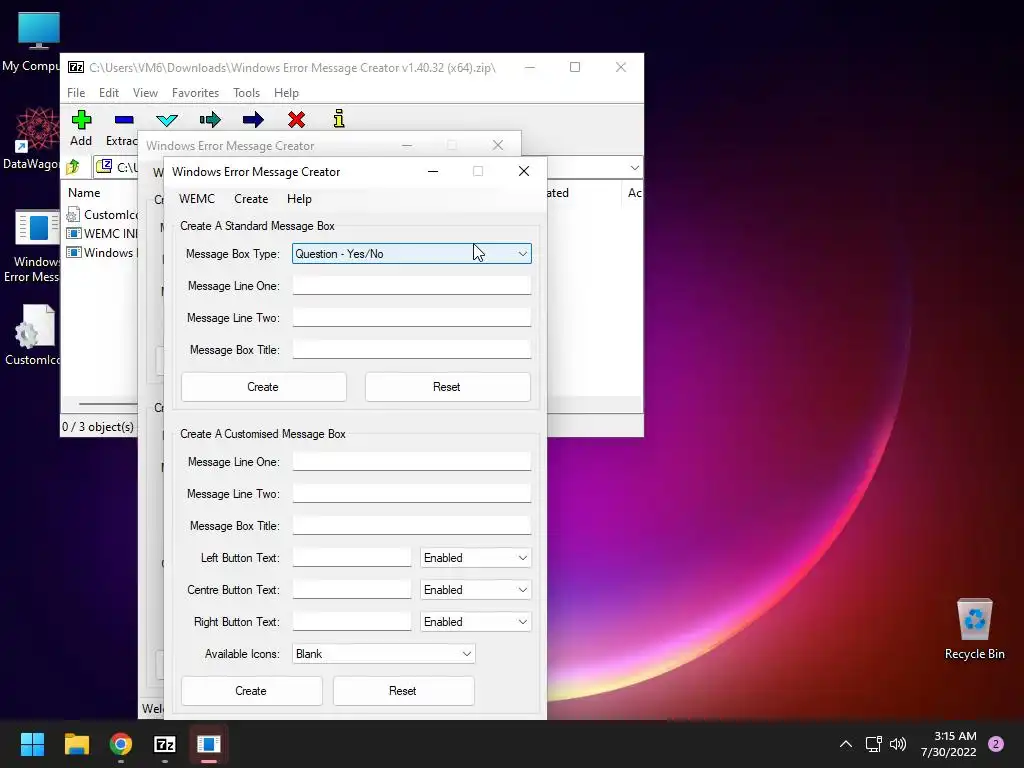This screenshot has height=768, width=1024.
Task: Open the Recycle Bin
Action: [974, 629]
